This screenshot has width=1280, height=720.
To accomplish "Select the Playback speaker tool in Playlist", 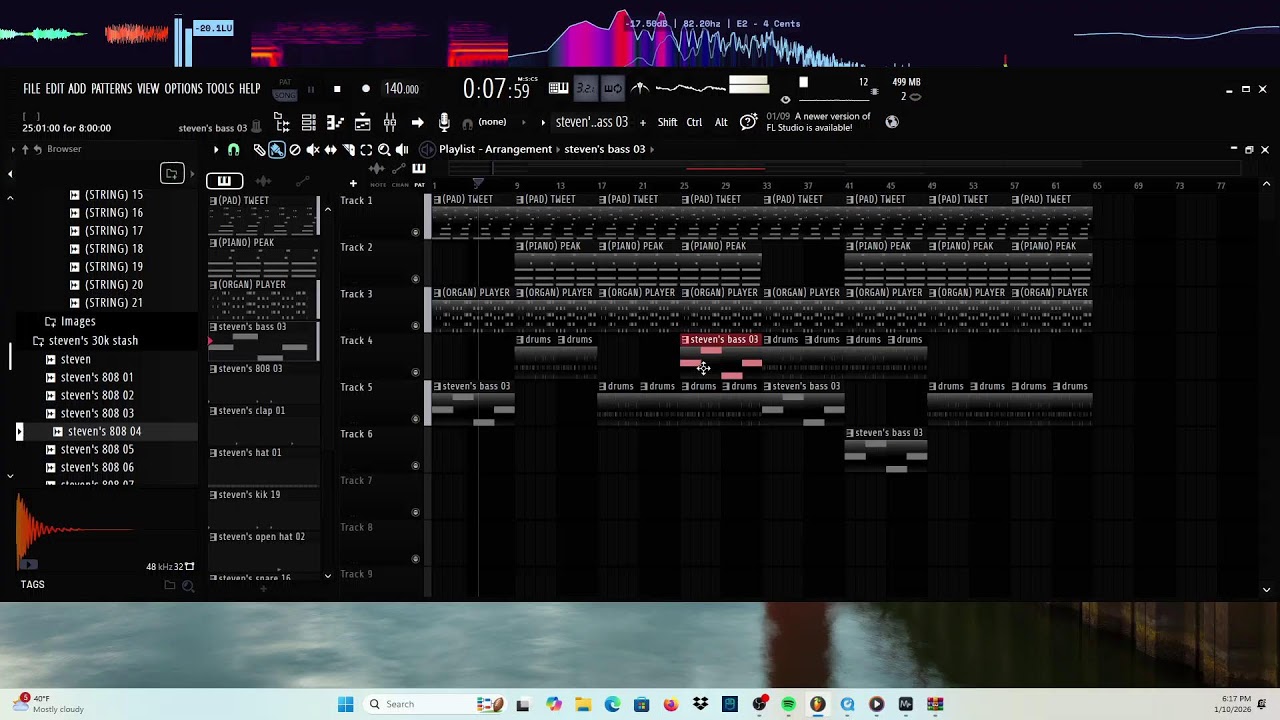I will coord(402,149).
